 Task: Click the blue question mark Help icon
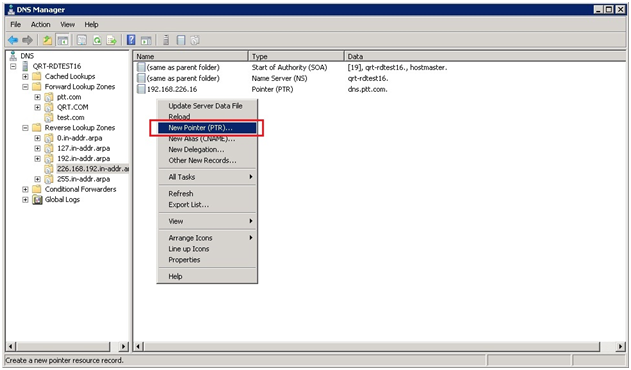(131, 40)
